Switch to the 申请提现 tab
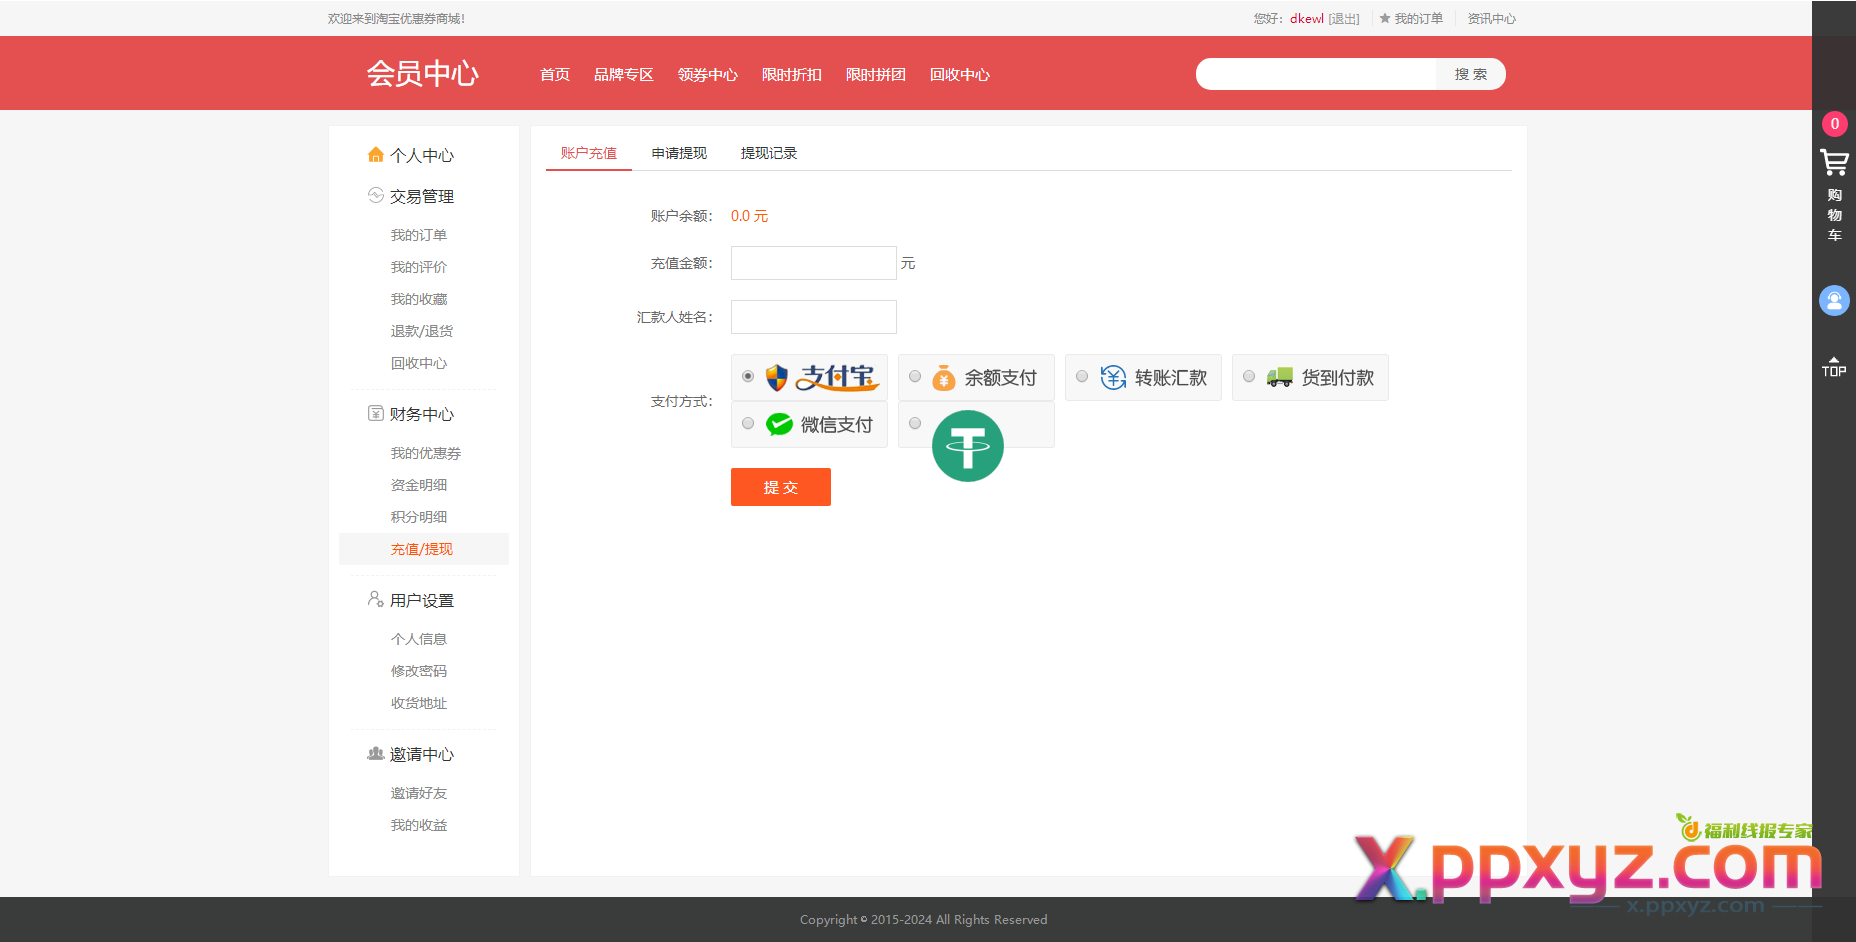Image resolution: width=1856 pixels, height=942 pixels. [x=679, y=153]
